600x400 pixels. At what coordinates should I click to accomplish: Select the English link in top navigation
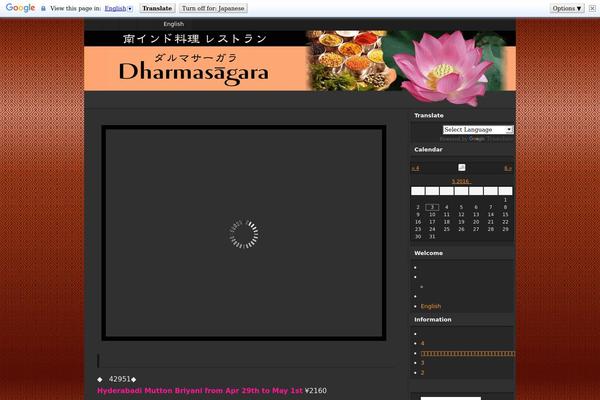click(x=174, y=24)
